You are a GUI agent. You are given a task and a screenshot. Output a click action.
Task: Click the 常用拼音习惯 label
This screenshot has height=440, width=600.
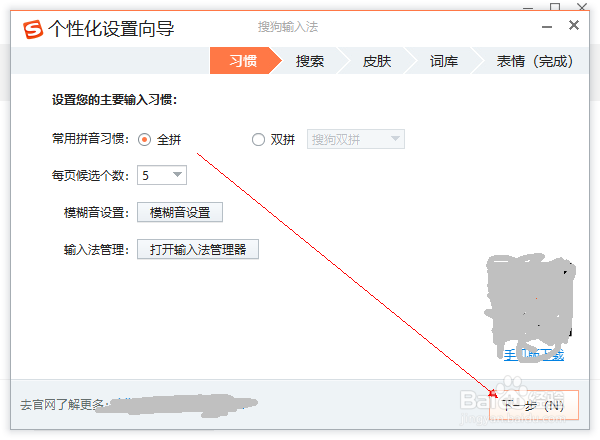click(90, 139)
